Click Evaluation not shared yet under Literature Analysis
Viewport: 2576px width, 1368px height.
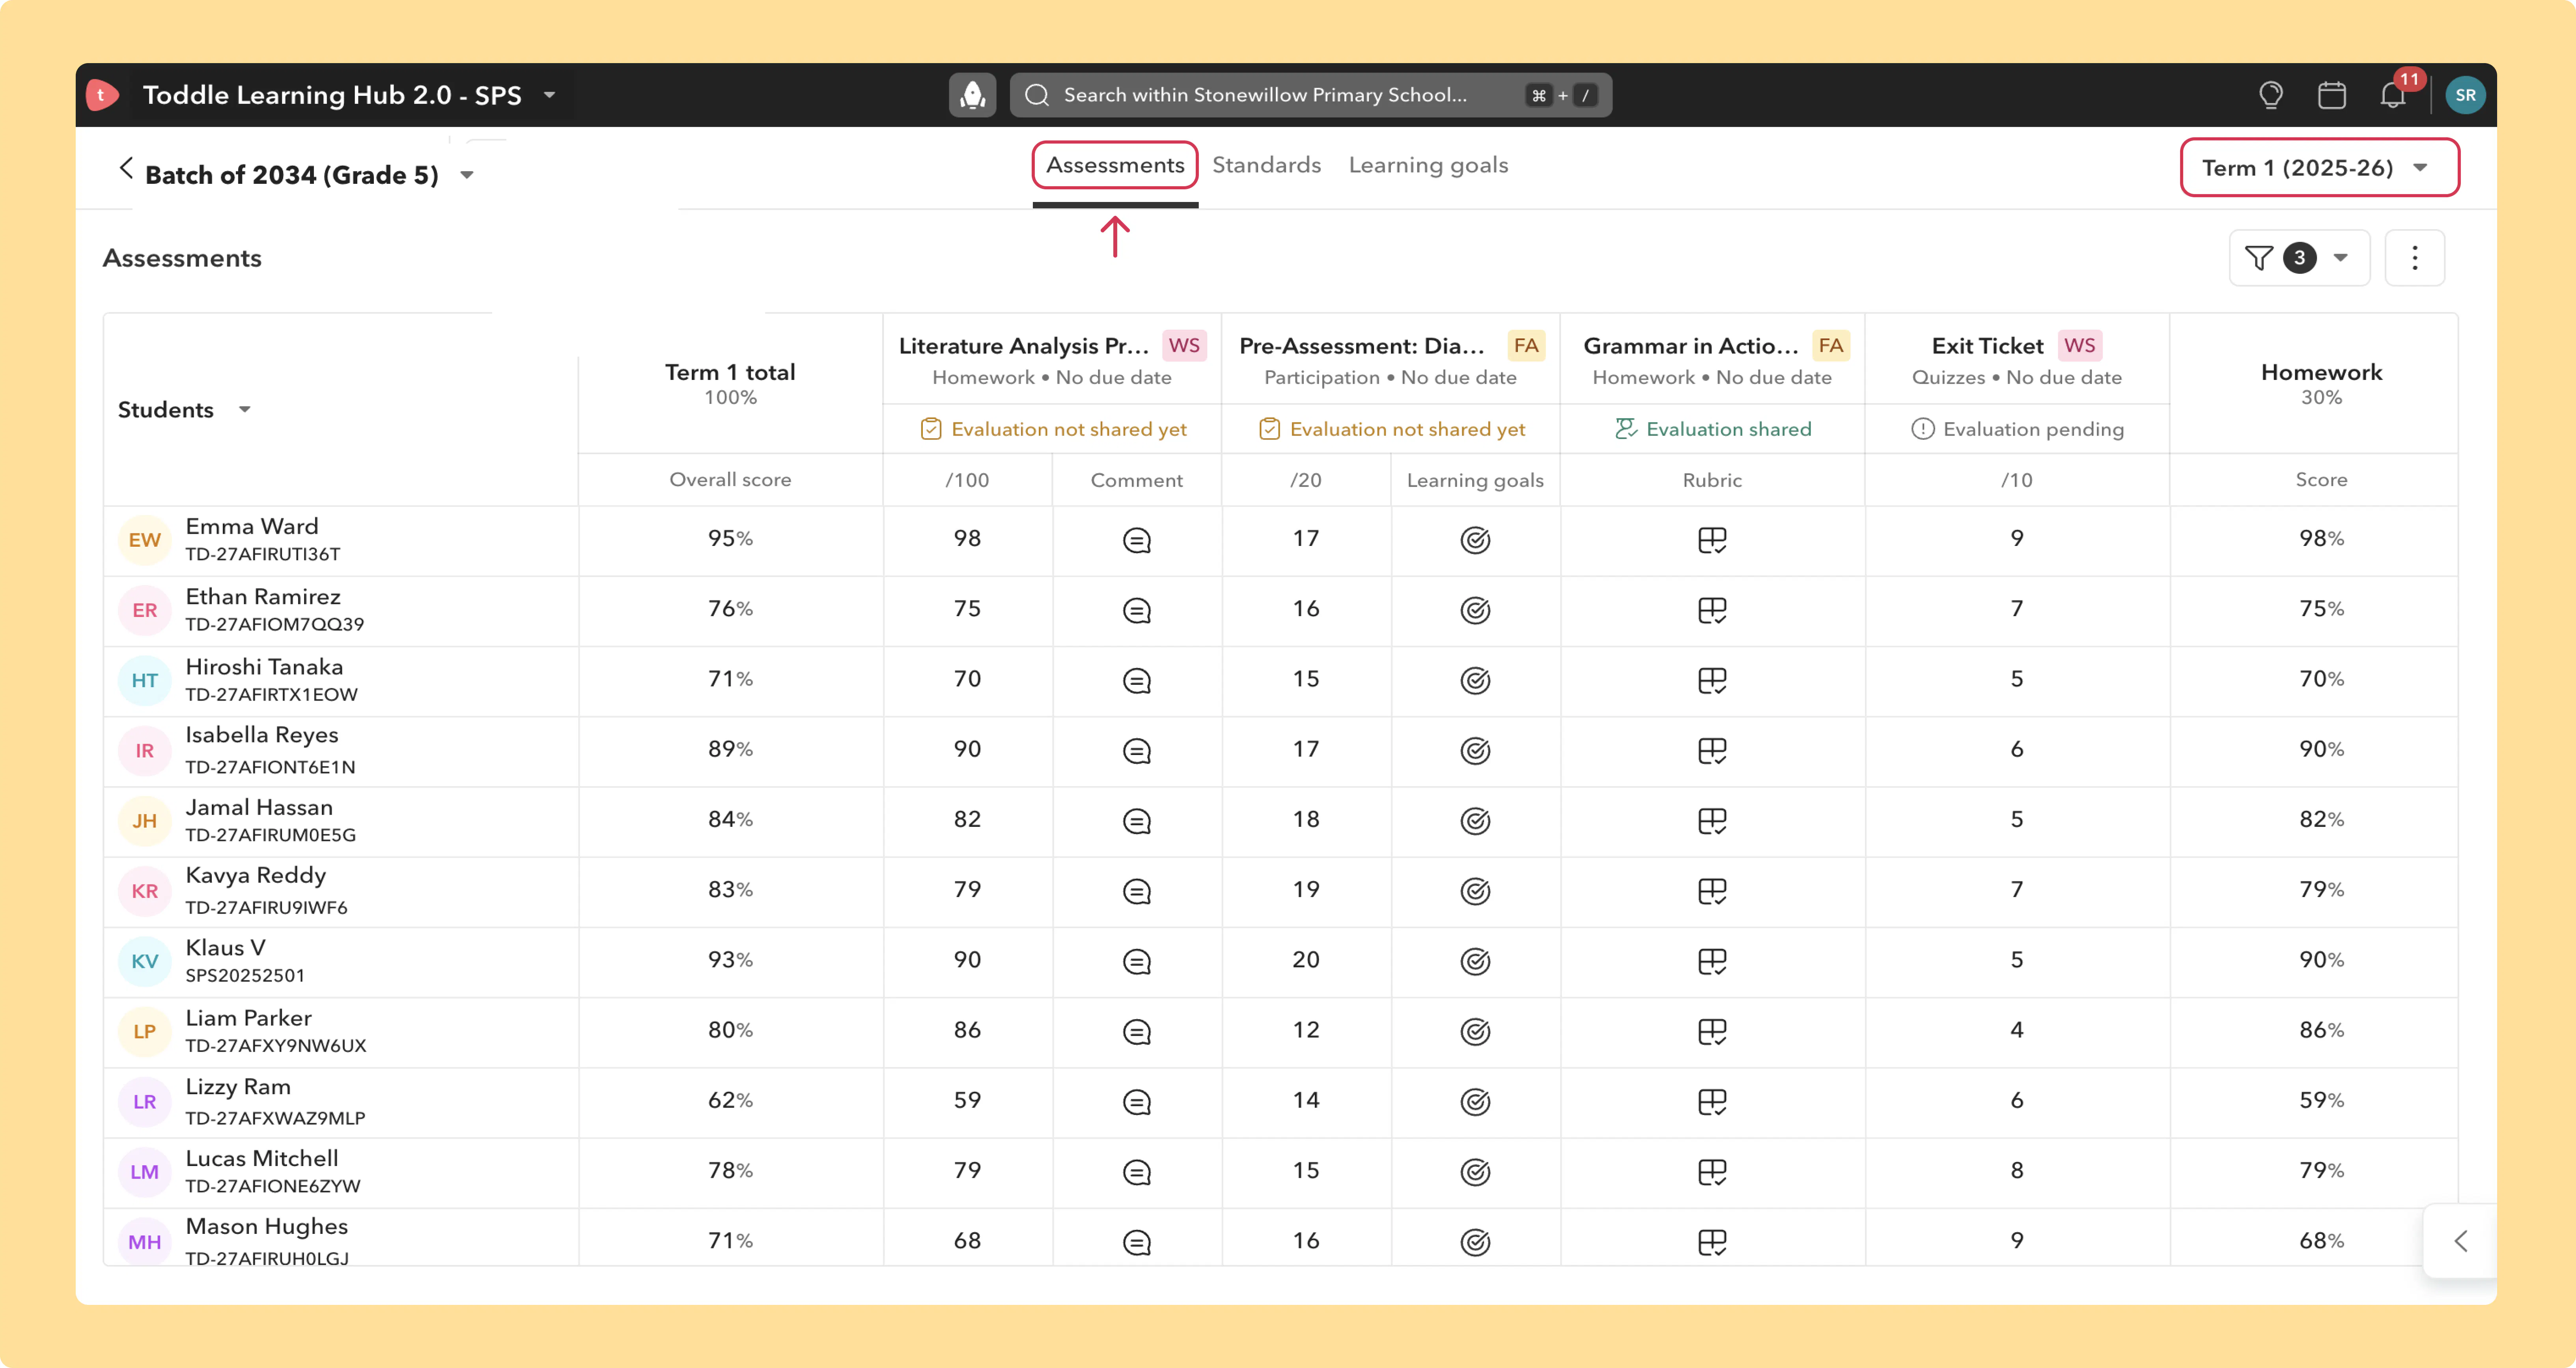point(1053,429)
